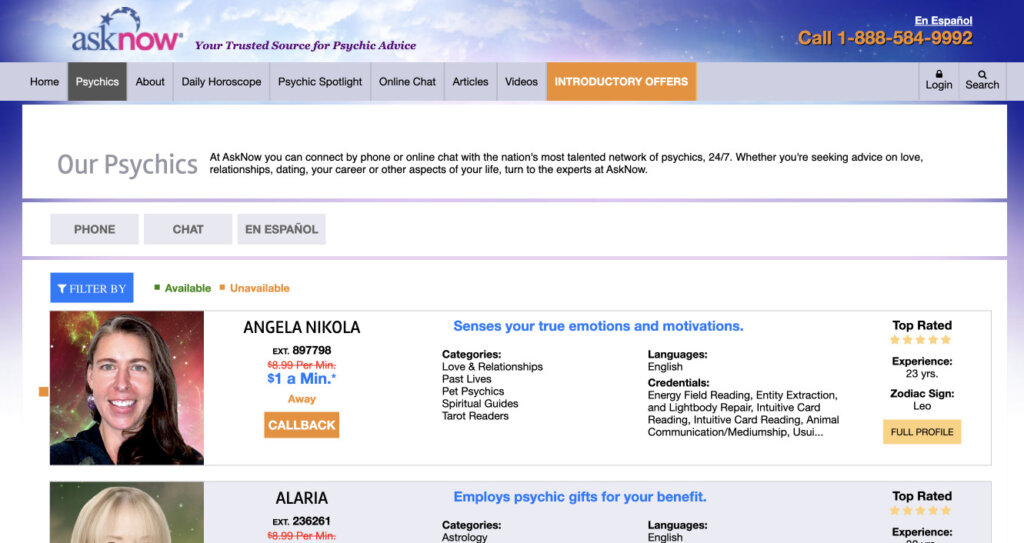
Task: Go to the Home menu item
Action: [44, 82]
